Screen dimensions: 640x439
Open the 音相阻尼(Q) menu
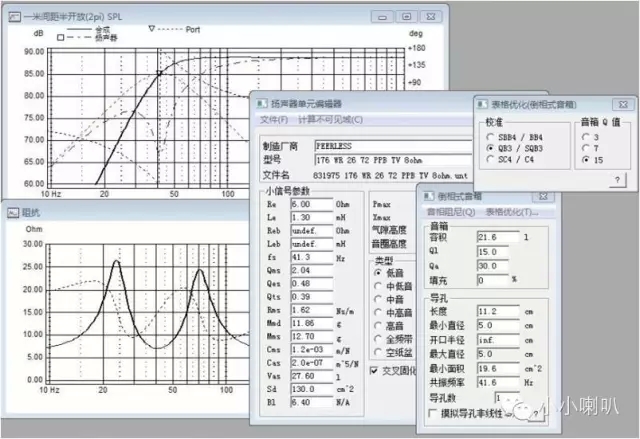pos(454,213)
